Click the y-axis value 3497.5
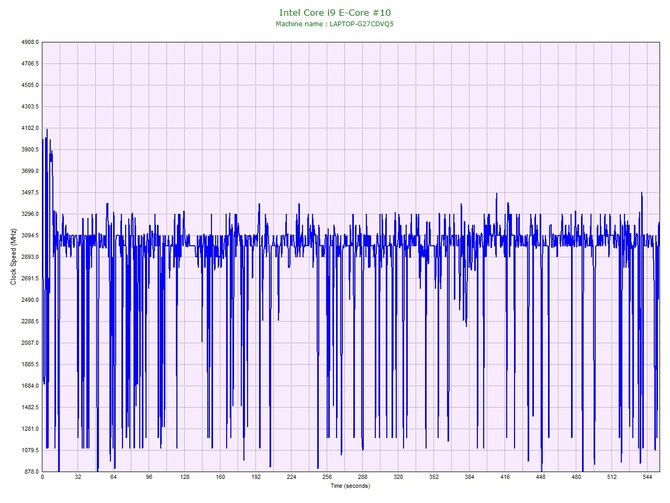The width and height of the screenshot is (670, 503). 30,193
